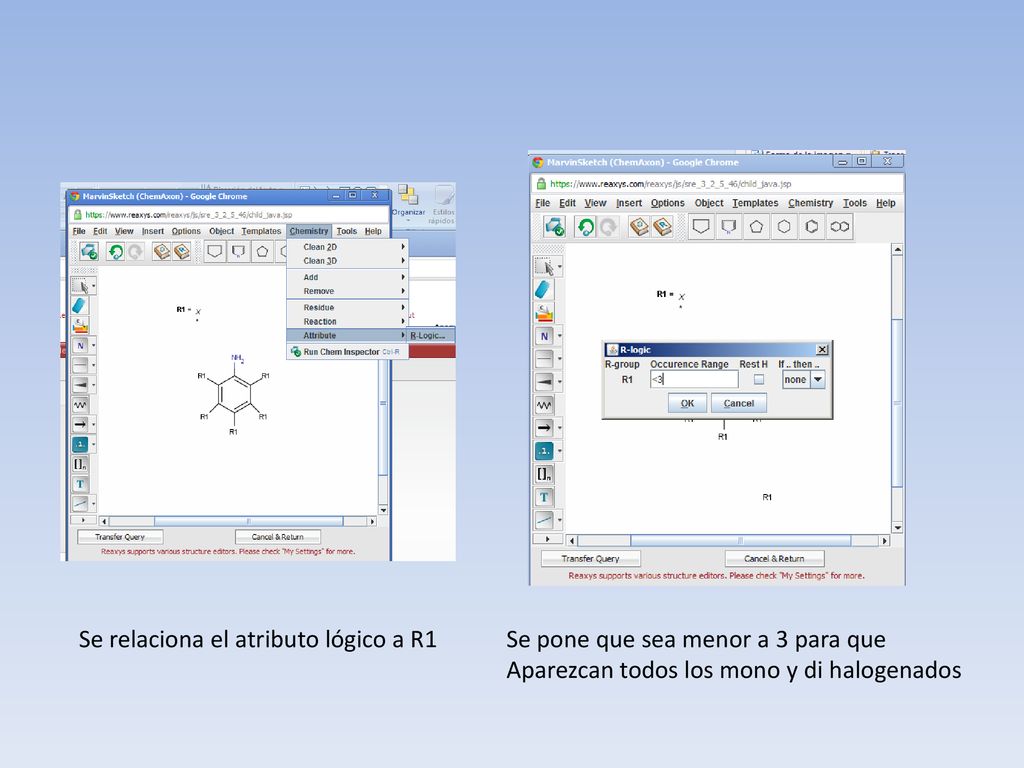Click Transfer Query in left window
This screenshot has width=1024, height=768.
pos(120,537)
